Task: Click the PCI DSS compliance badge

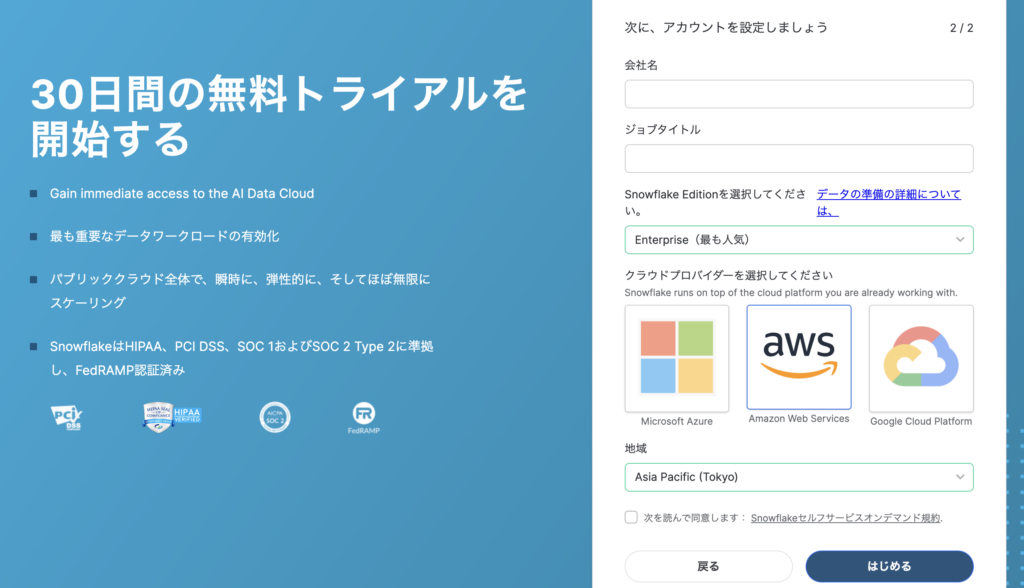Action: [x=66, y=416]
